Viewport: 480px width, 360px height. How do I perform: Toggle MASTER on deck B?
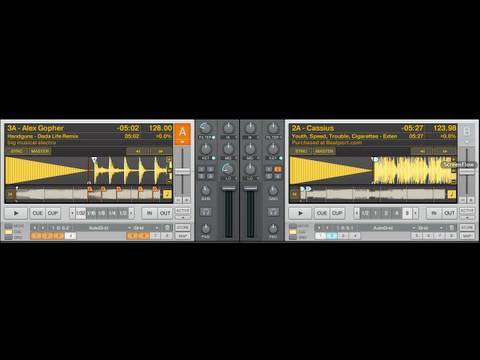pyautogui.click(x=324, y=151)
